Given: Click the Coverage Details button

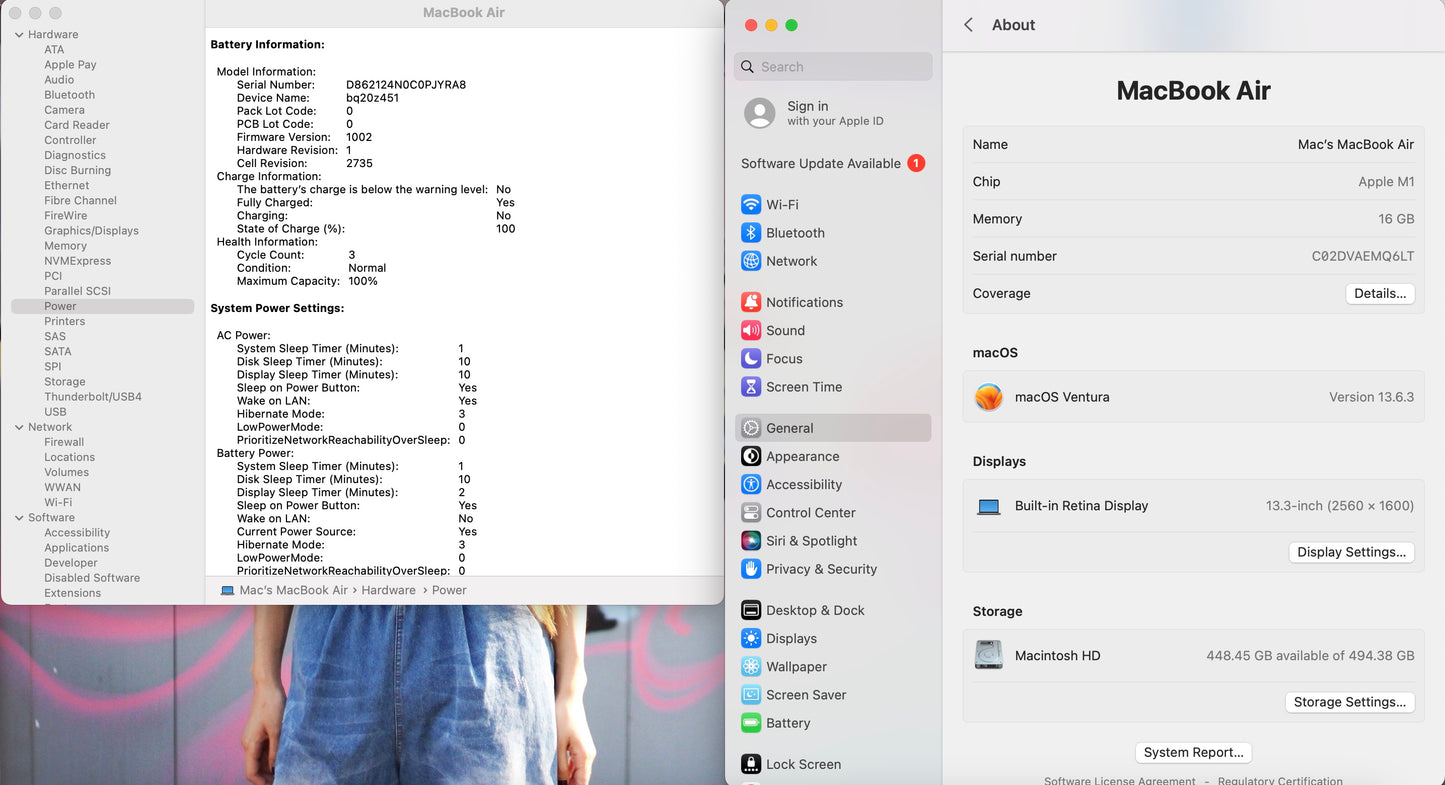Looking at the screenshot, I should click(x=1379, y=294).
